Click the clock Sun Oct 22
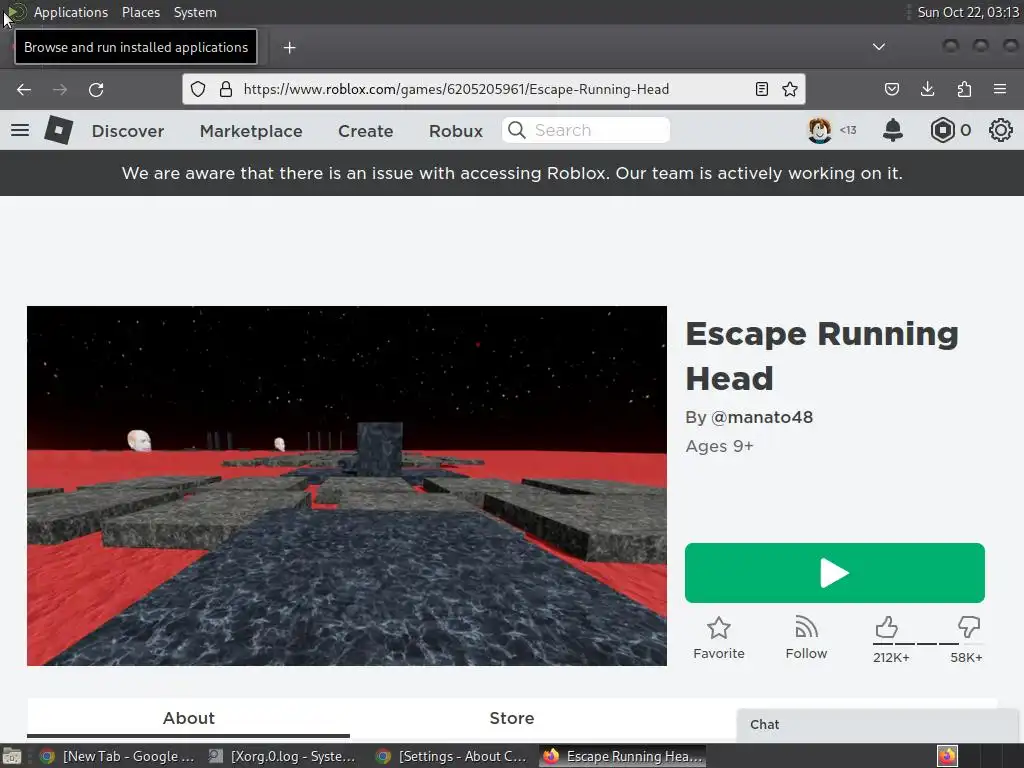Viewport: 1024px width, 768px height. (x=968, y=12)
